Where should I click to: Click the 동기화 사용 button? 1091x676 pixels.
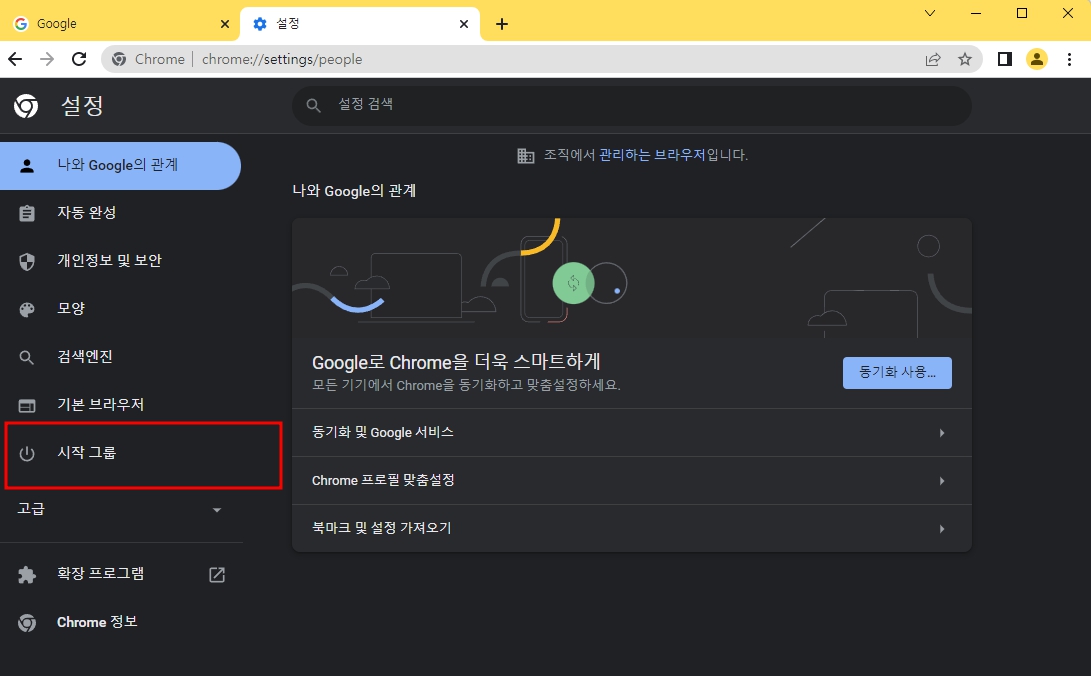897,373
